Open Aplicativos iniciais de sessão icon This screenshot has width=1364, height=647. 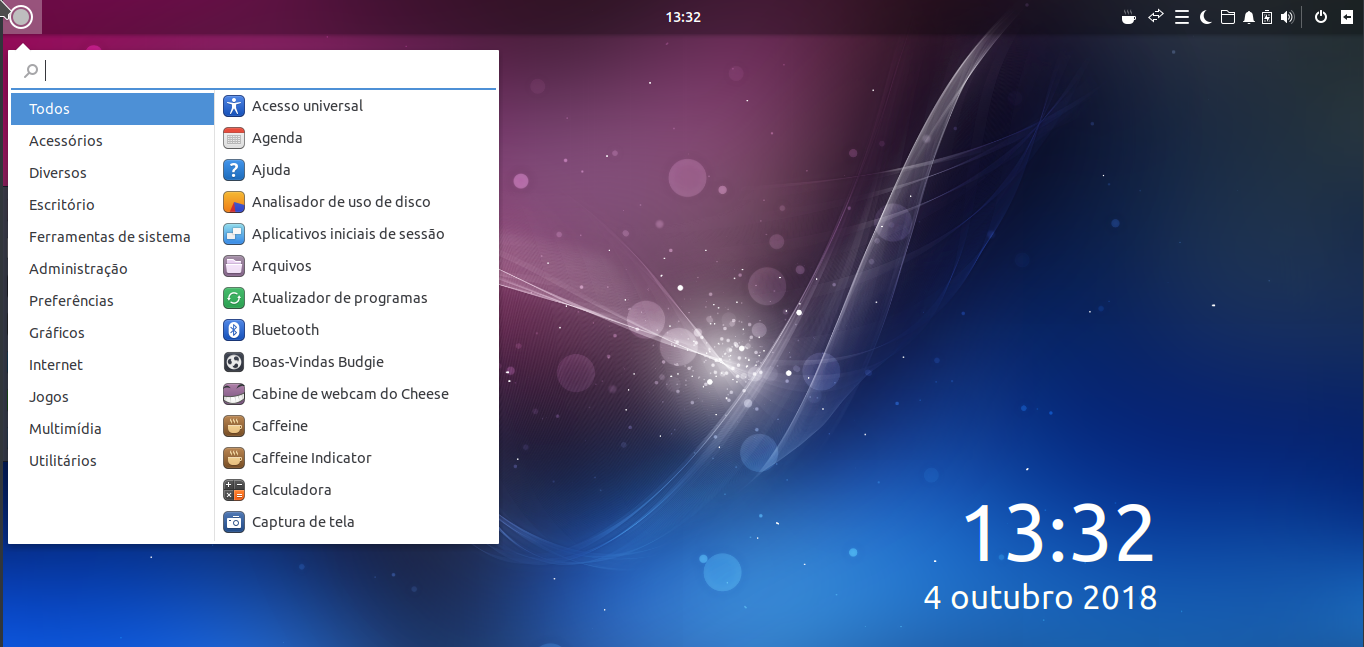234,234
